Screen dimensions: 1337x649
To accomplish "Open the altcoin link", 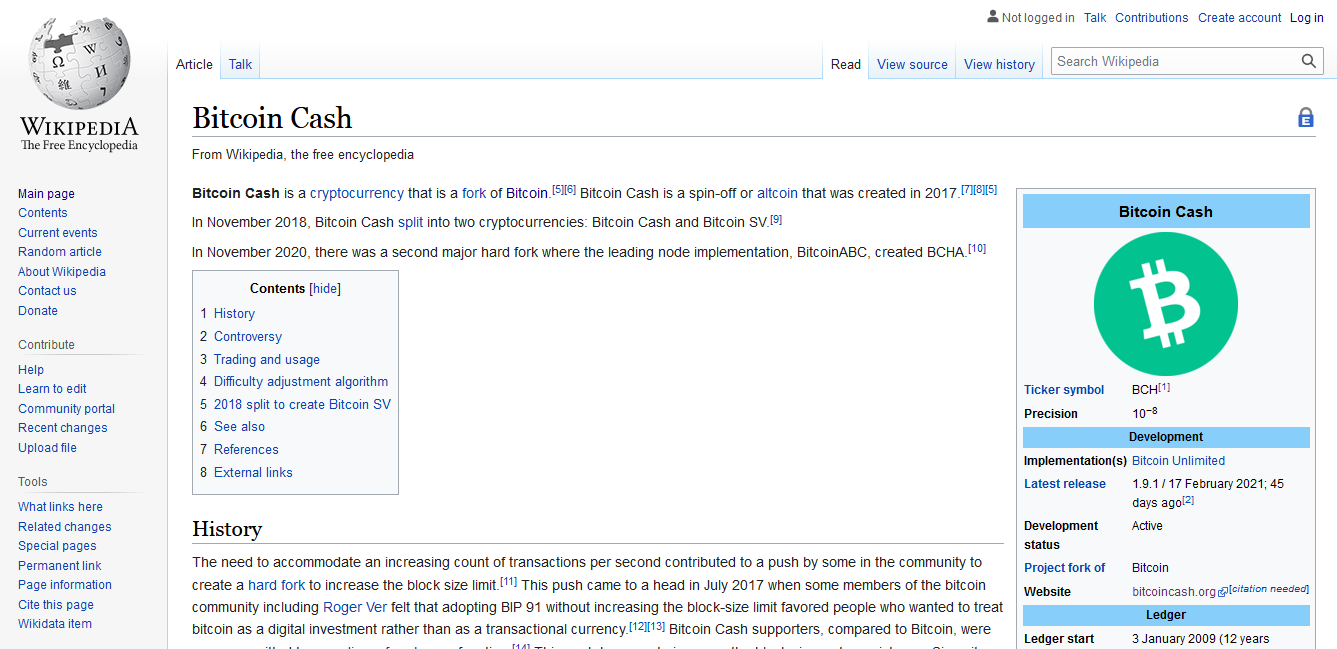I will 777,193.
